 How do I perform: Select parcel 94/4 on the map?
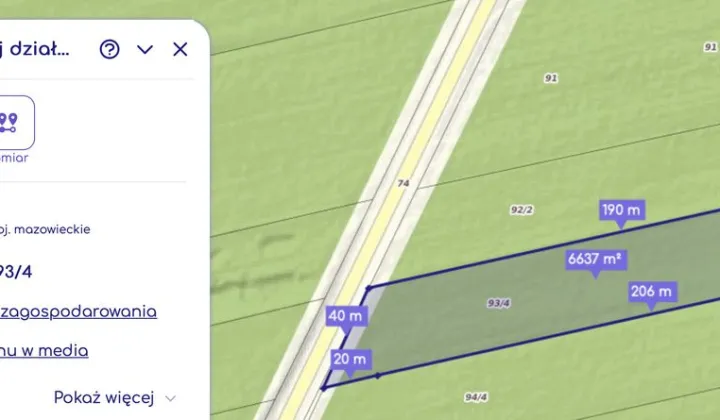click(476, 397)
